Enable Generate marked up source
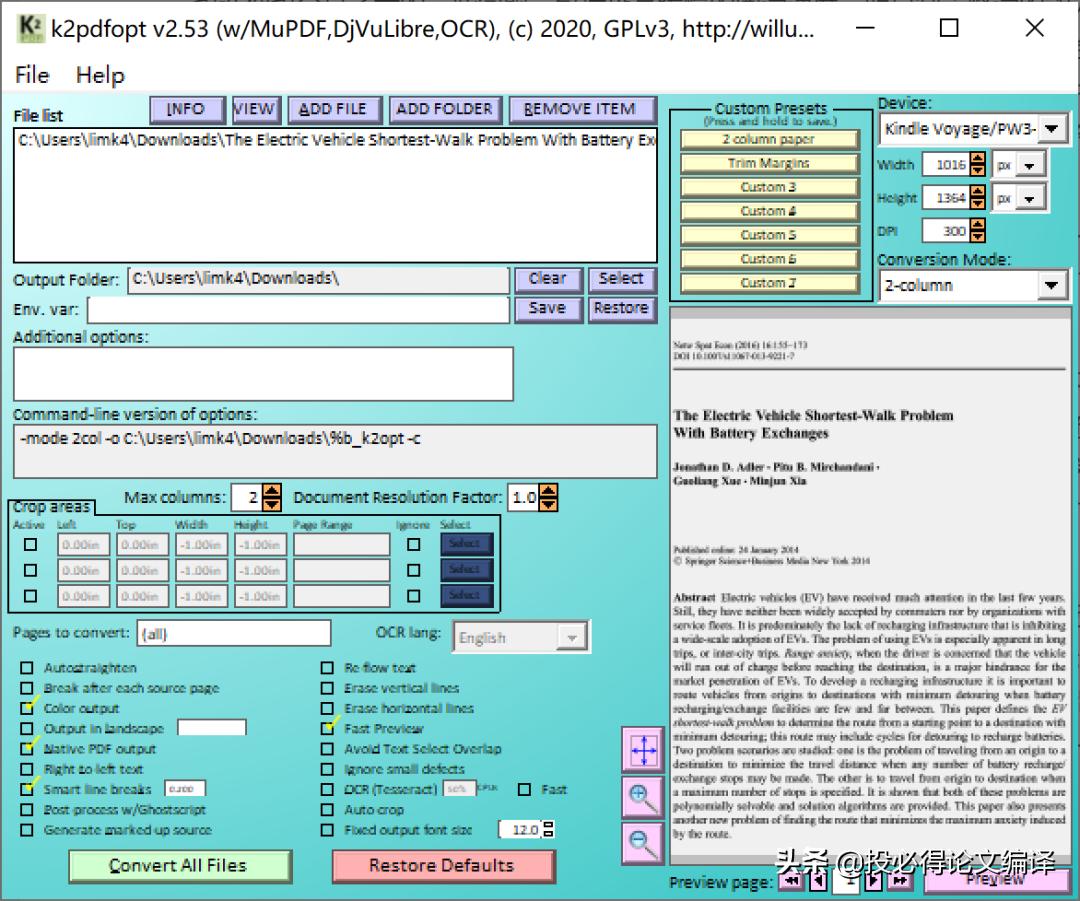This screenshot has width=1080, height=901. [27, 830]
